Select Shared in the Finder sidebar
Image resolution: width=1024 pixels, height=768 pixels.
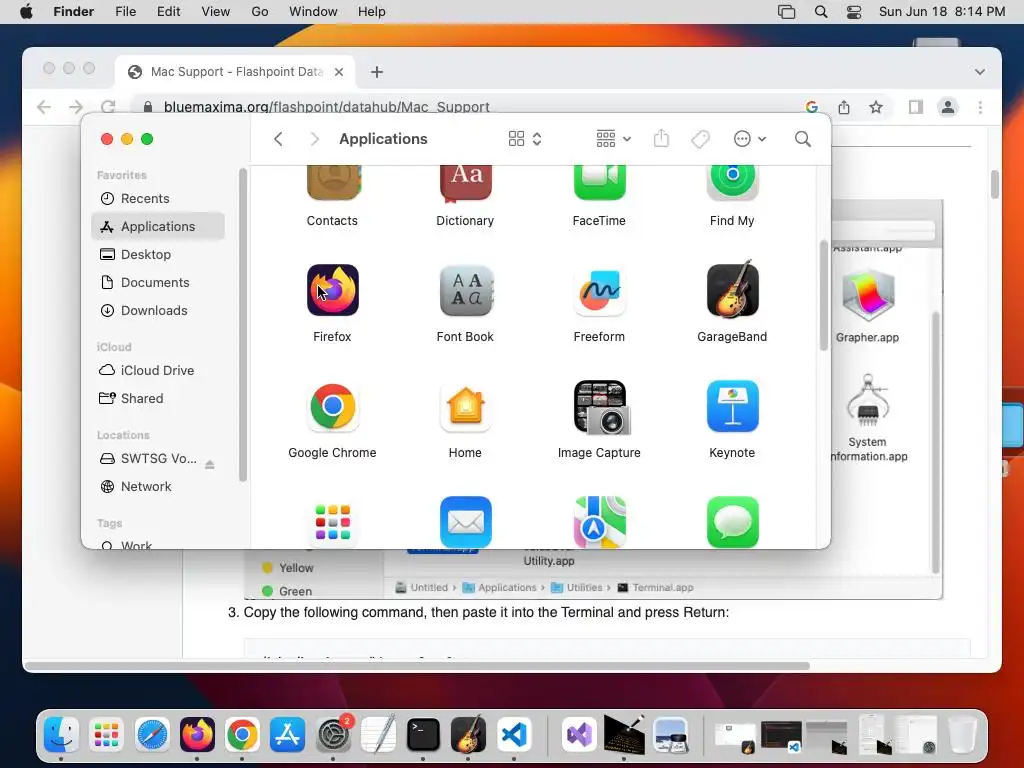pyautogui.click(x=158, y=398)
